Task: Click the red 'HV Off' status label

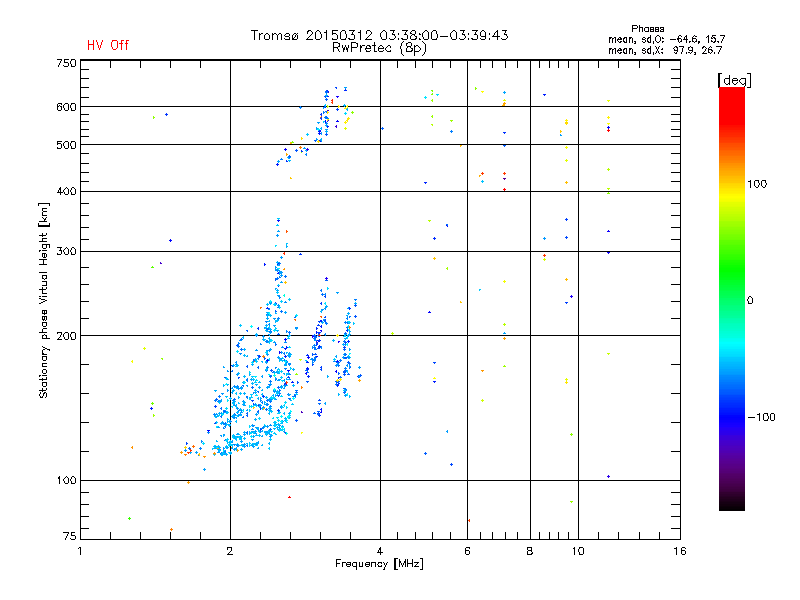Action: coord(108,45)
